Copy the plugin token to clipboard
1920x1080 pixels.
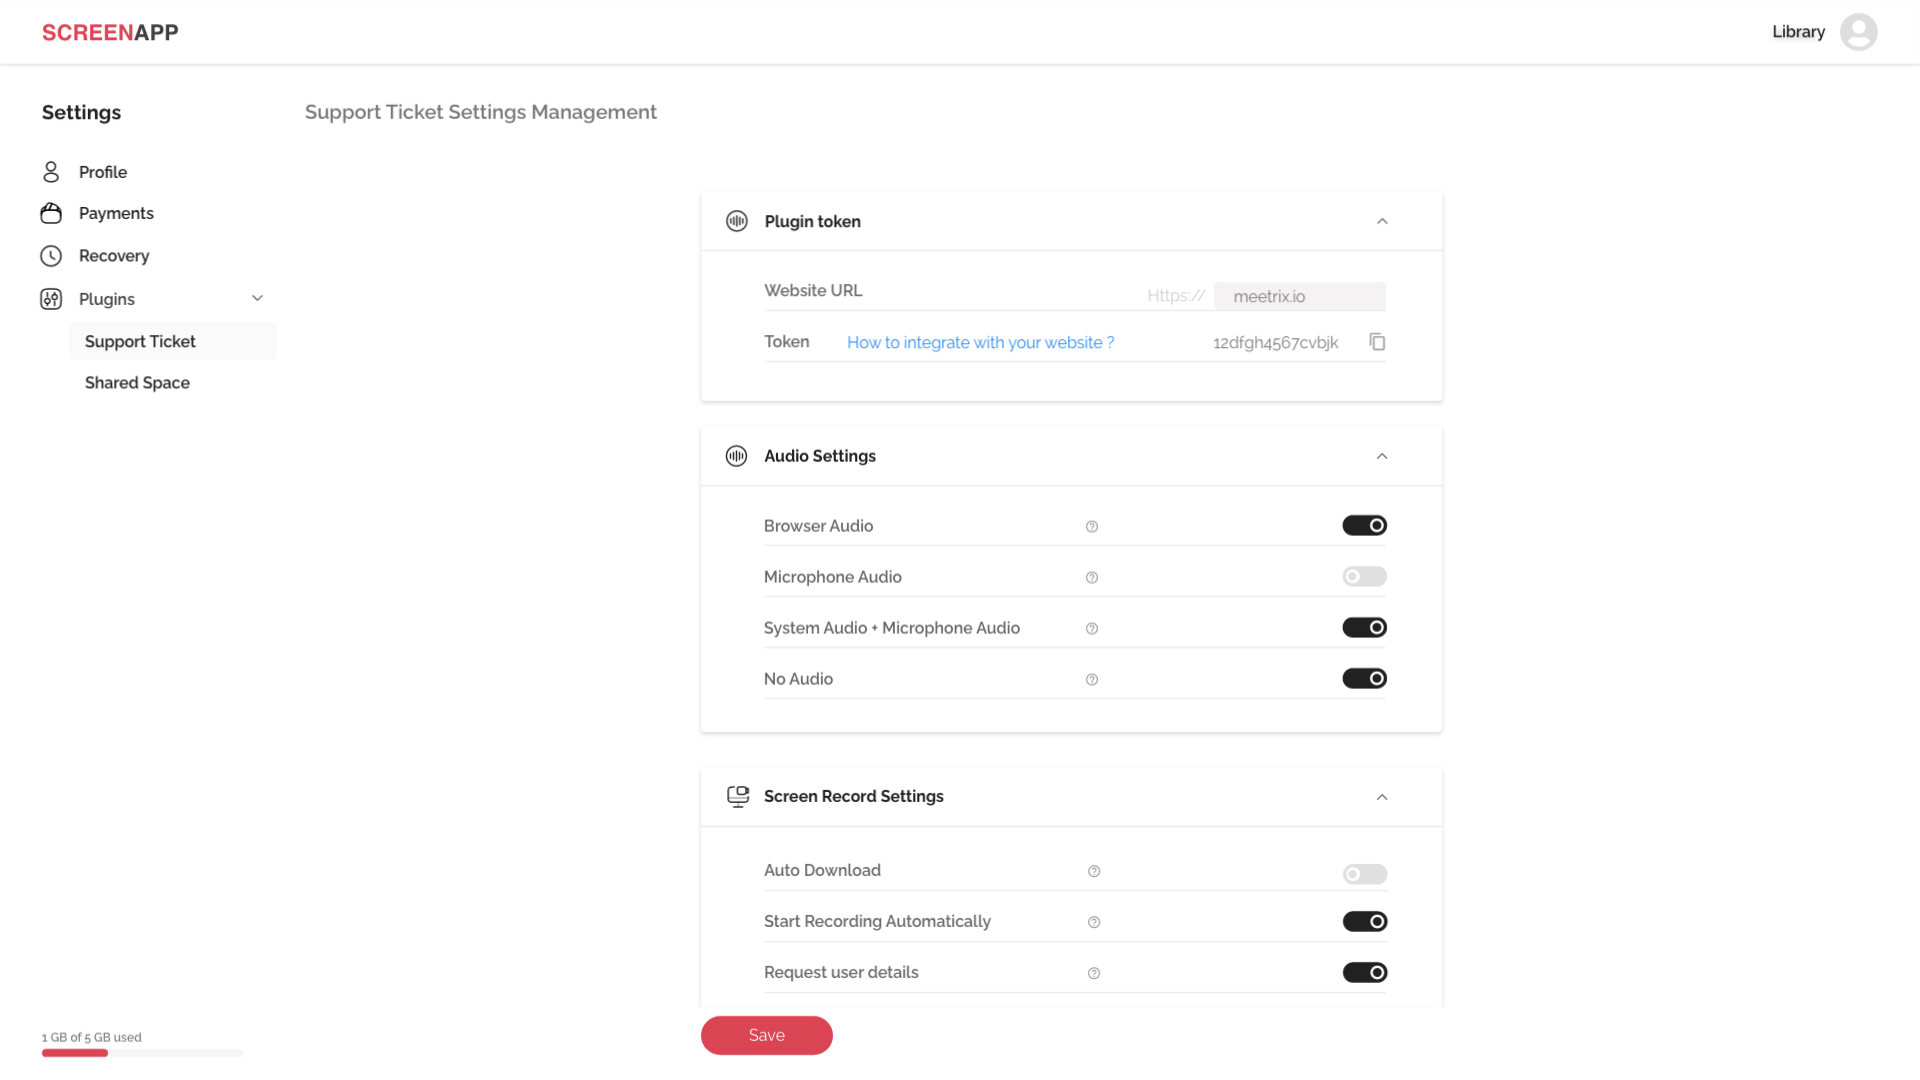[x=1377, y=342]
